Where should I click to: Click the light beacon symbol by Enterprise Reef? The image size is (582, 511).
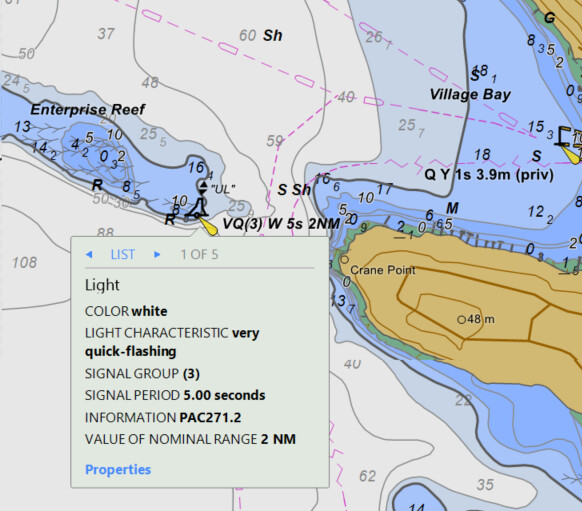click(197, 208)
